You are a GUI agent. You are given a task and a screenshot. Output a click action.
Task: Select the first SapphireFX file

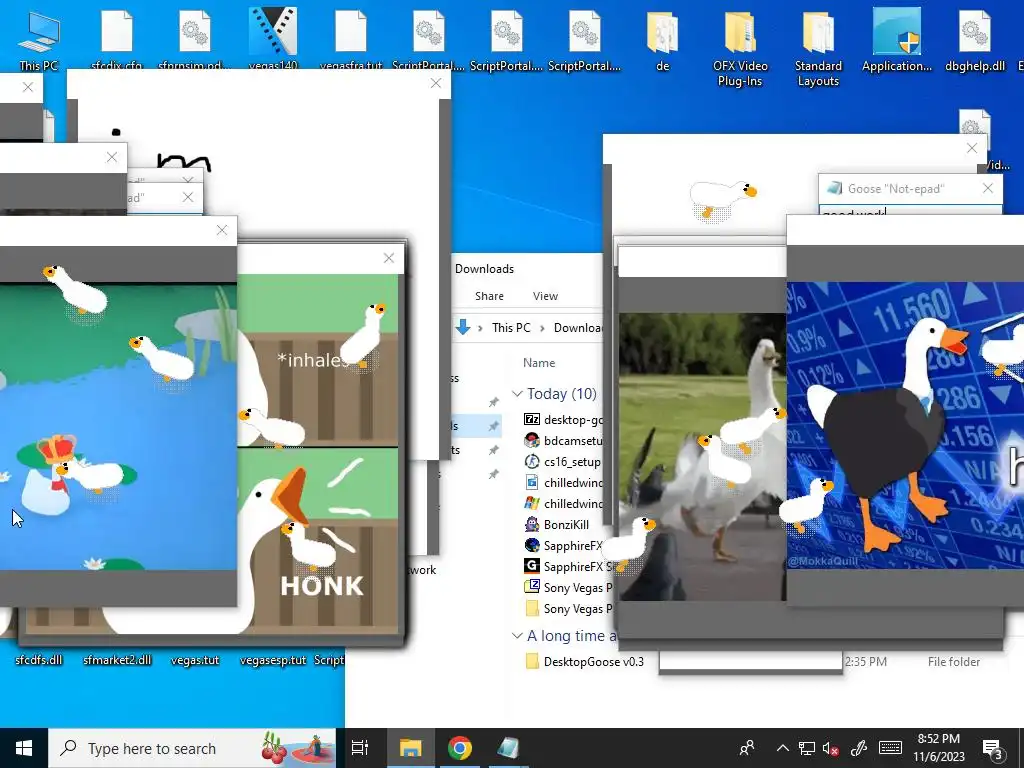563,545
